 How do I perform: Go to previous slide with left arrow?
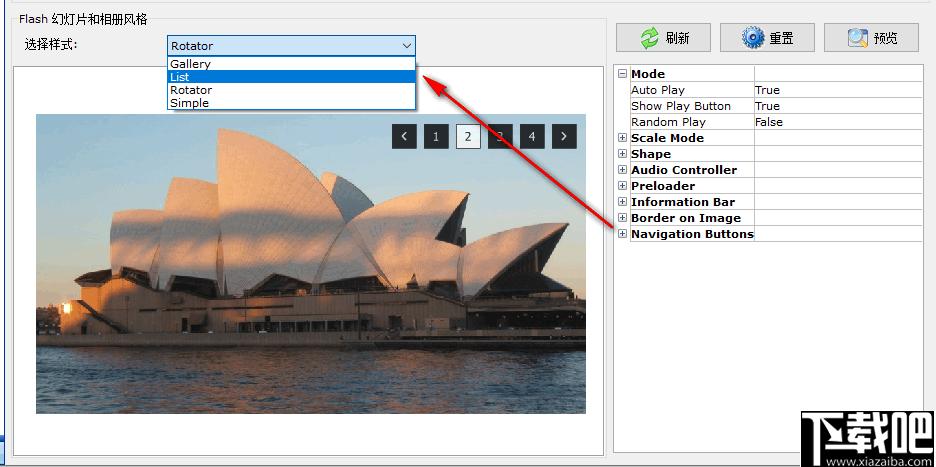coord(404,136)
